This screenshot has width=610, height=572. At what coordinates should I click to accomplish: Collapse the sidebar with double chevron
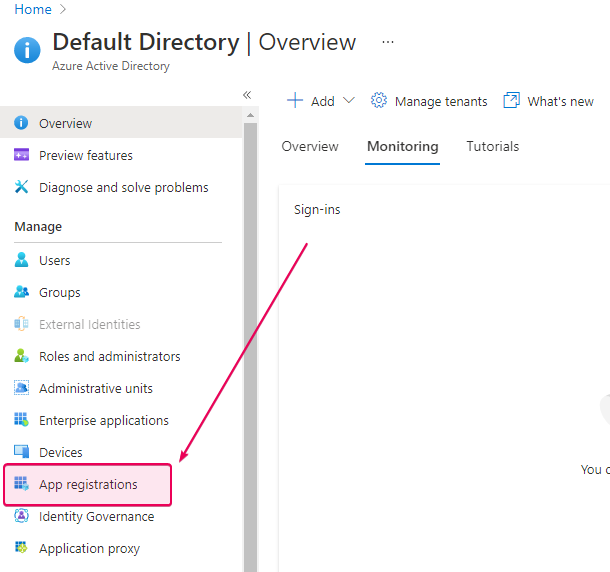coord(247,95)
